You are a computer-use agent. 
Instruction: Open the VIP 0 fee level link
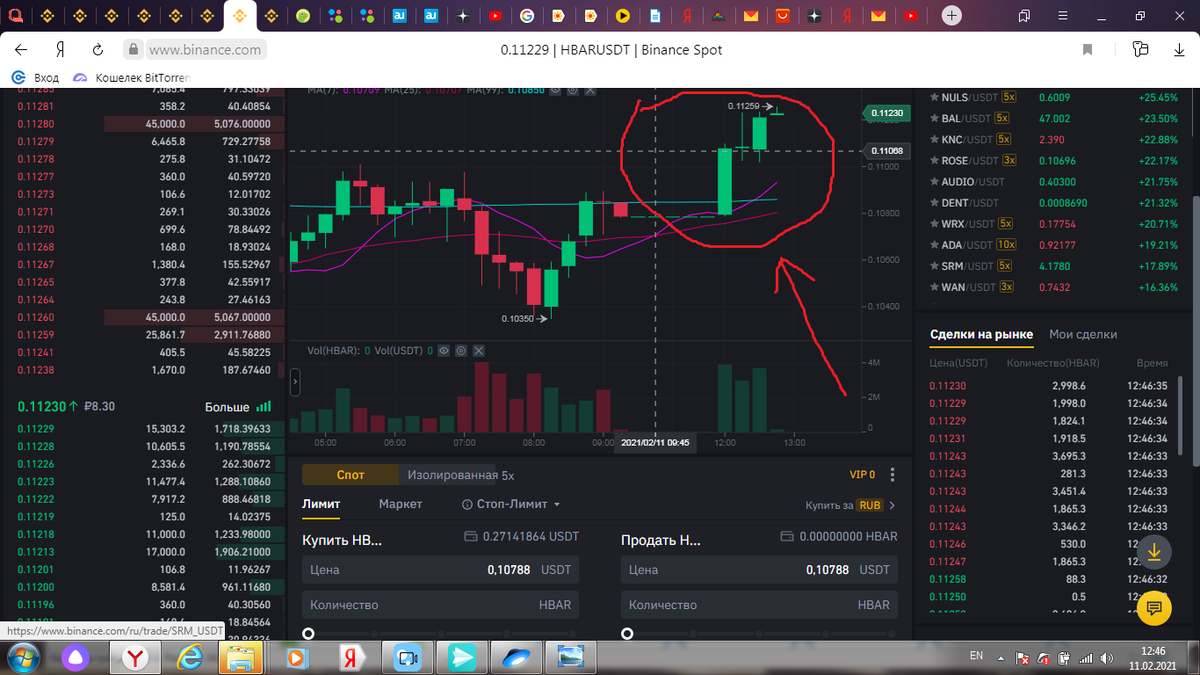click(862, 475)
